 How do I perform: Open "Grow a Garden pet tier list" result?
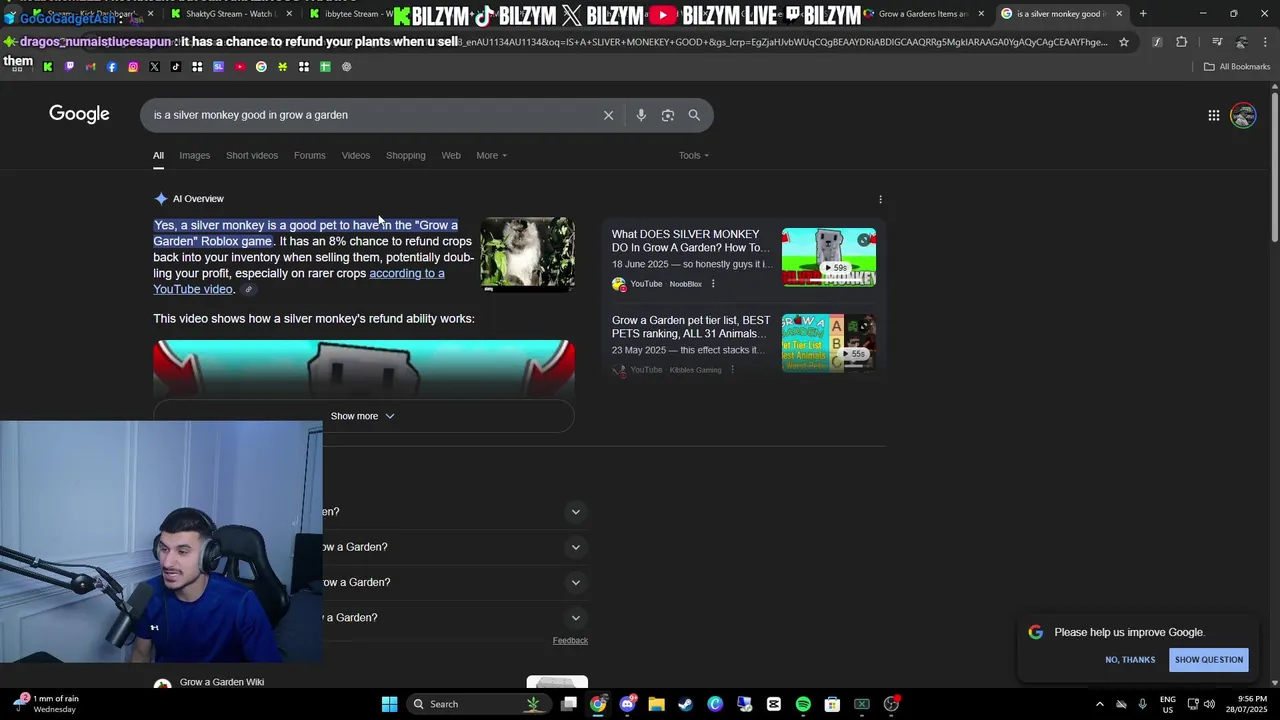coord(691,327)
